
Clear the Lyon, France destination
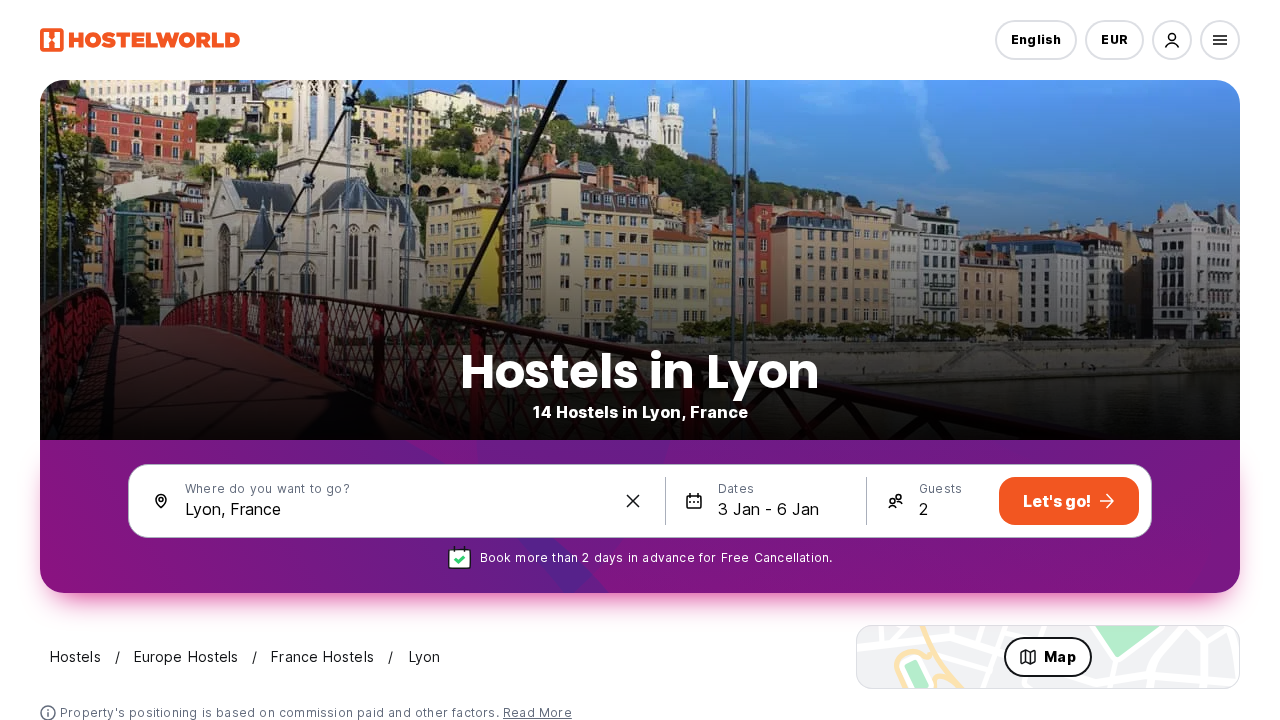(x=633, y=501)
